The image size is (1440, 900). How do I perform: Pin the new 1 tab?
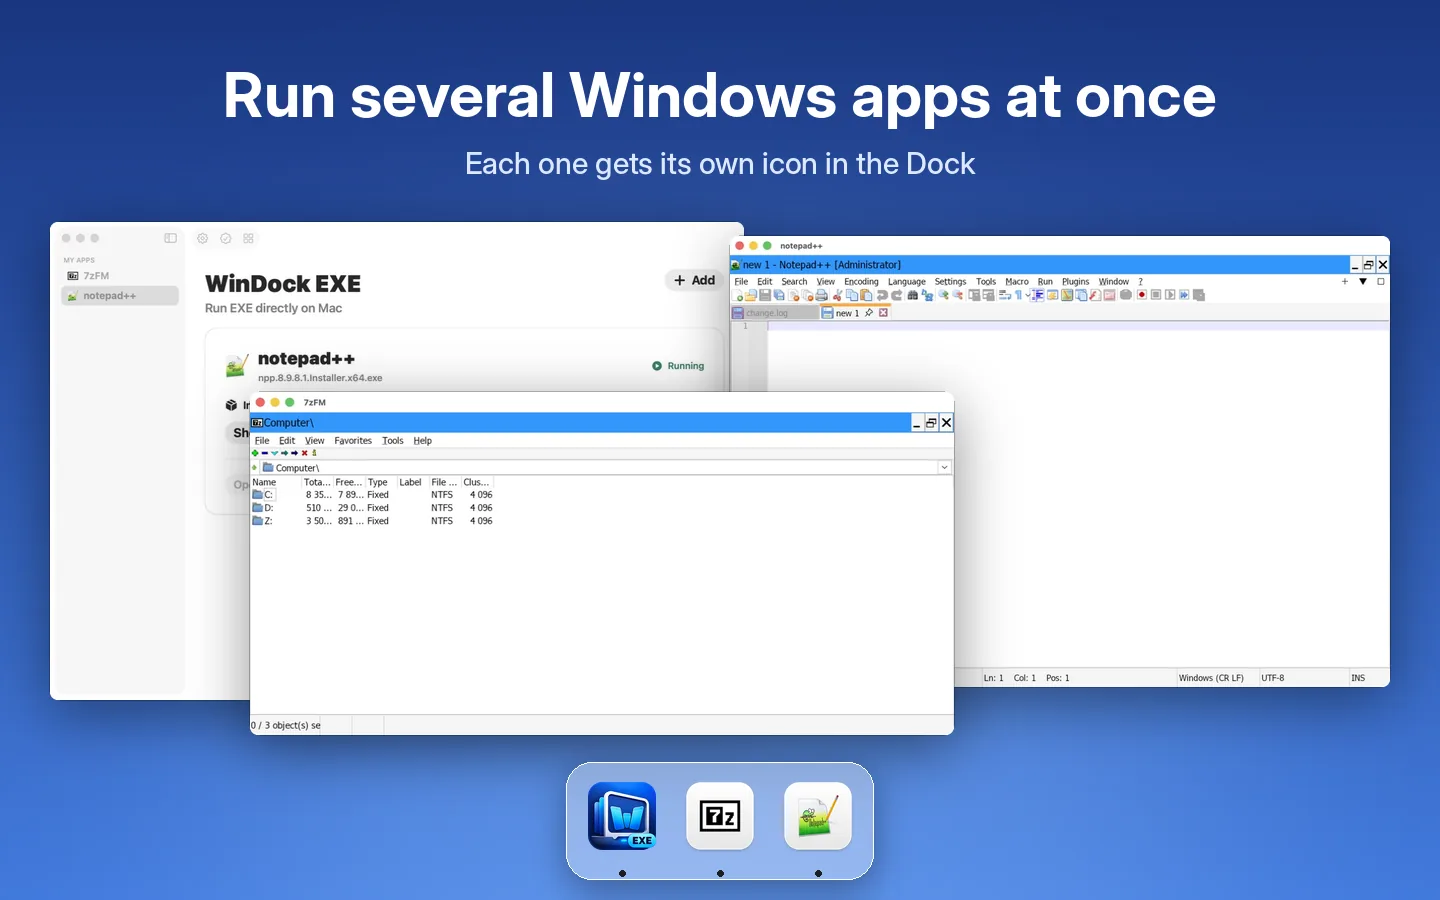coord(869,313)
